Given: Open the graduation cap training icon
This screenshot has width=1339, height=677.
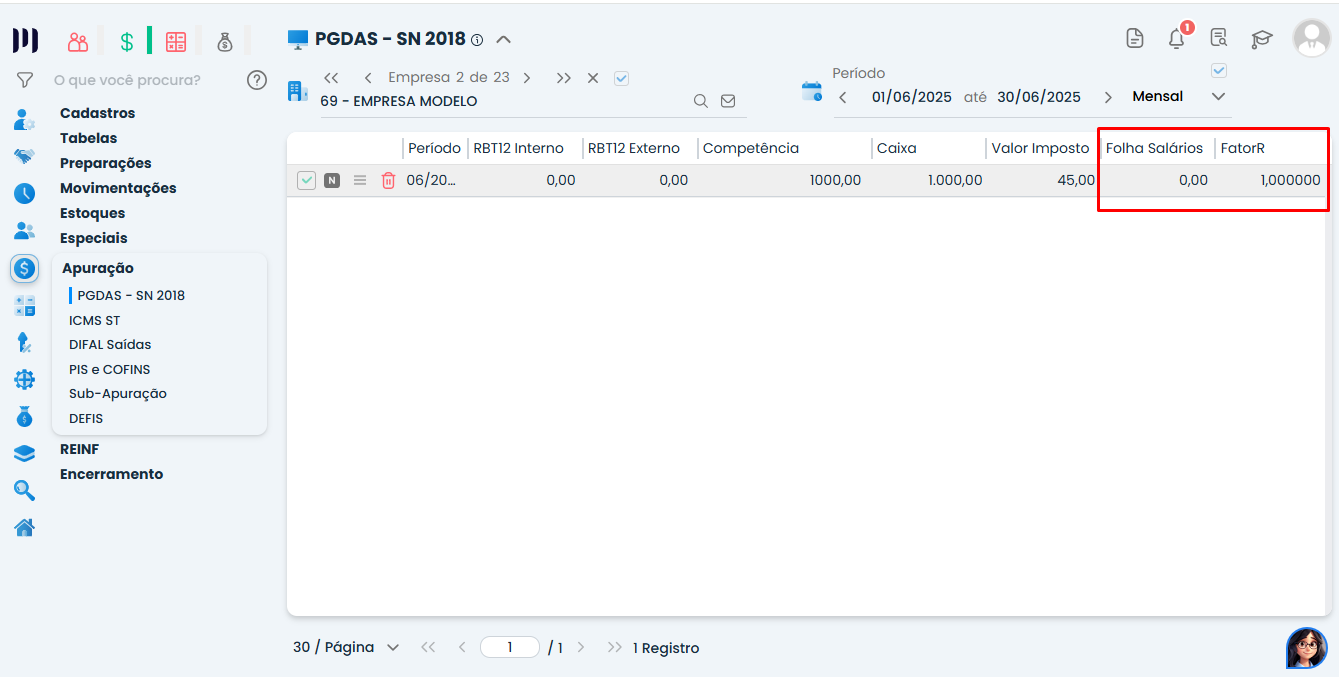Looking at the screenshot, I should [x=1262, y=39].
